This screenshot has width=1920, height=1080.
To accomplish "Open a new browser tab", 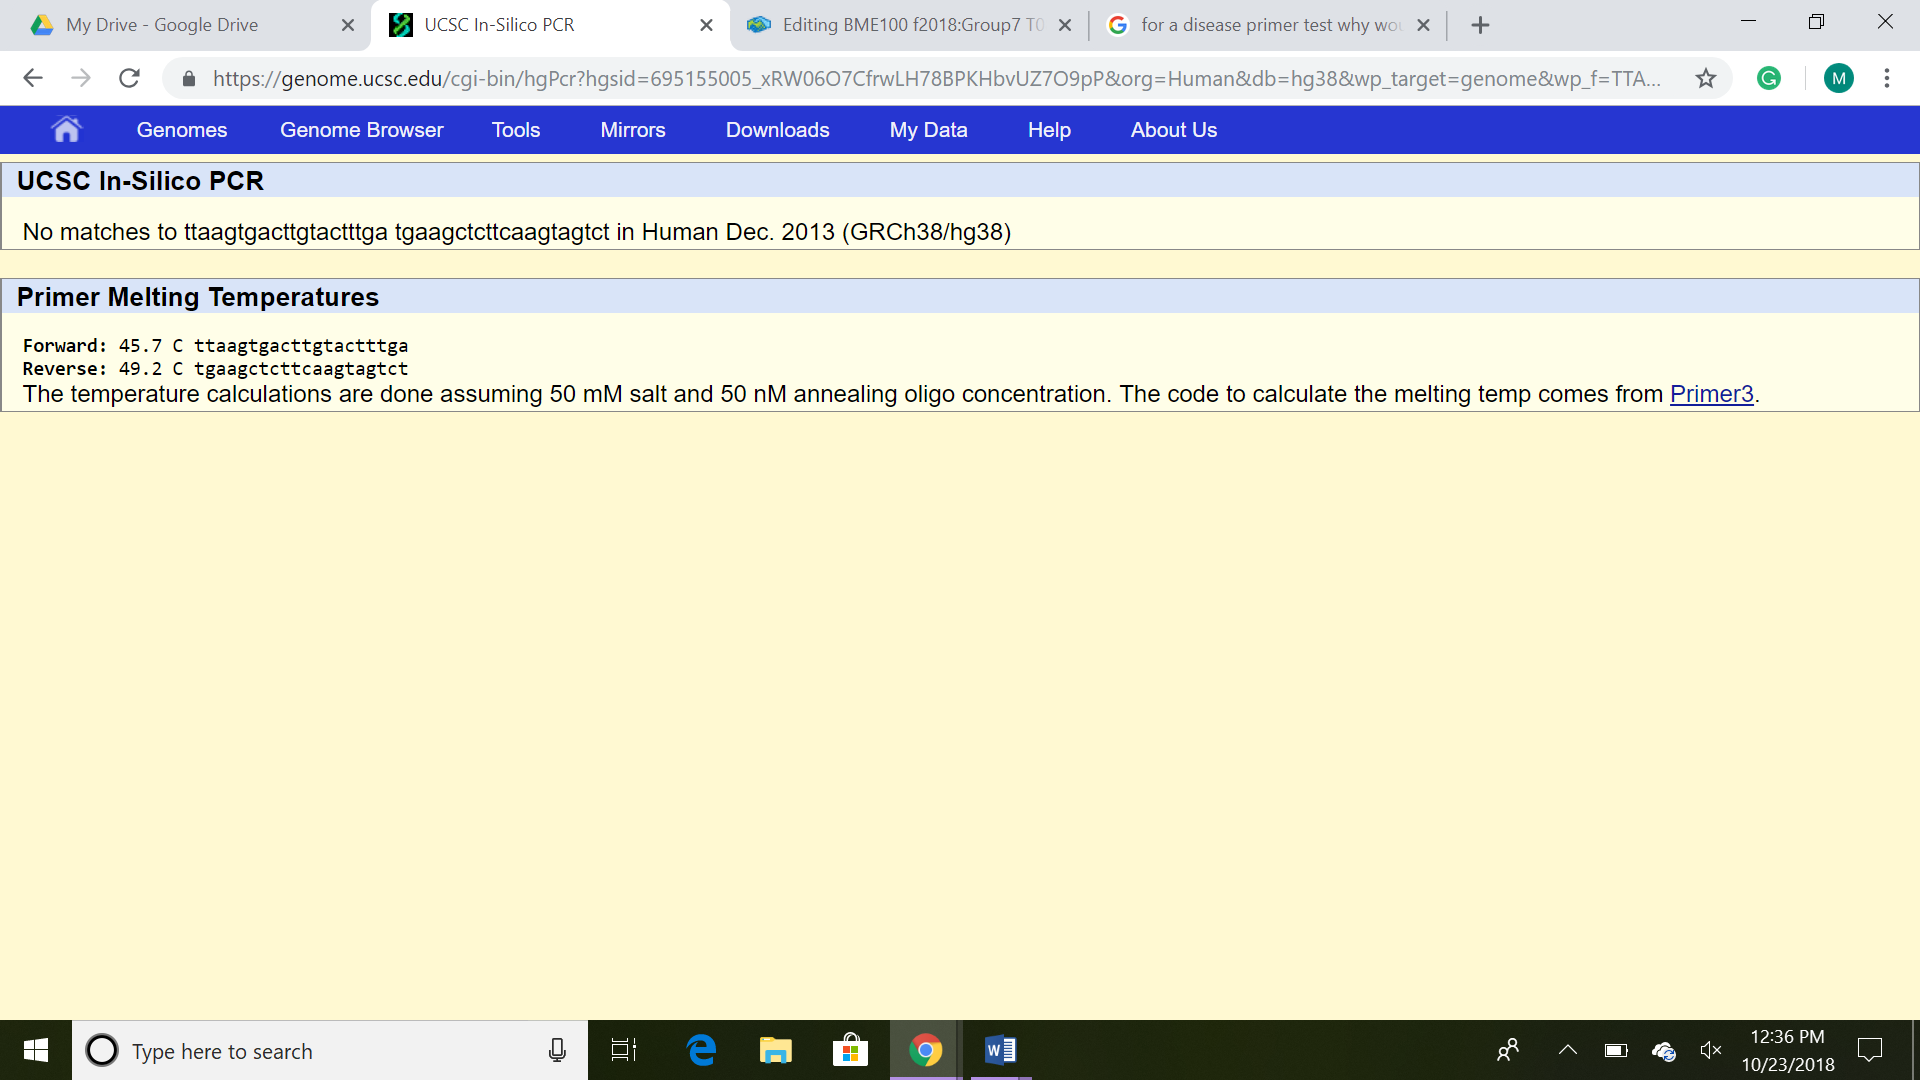I will (x=1481, y=25).
